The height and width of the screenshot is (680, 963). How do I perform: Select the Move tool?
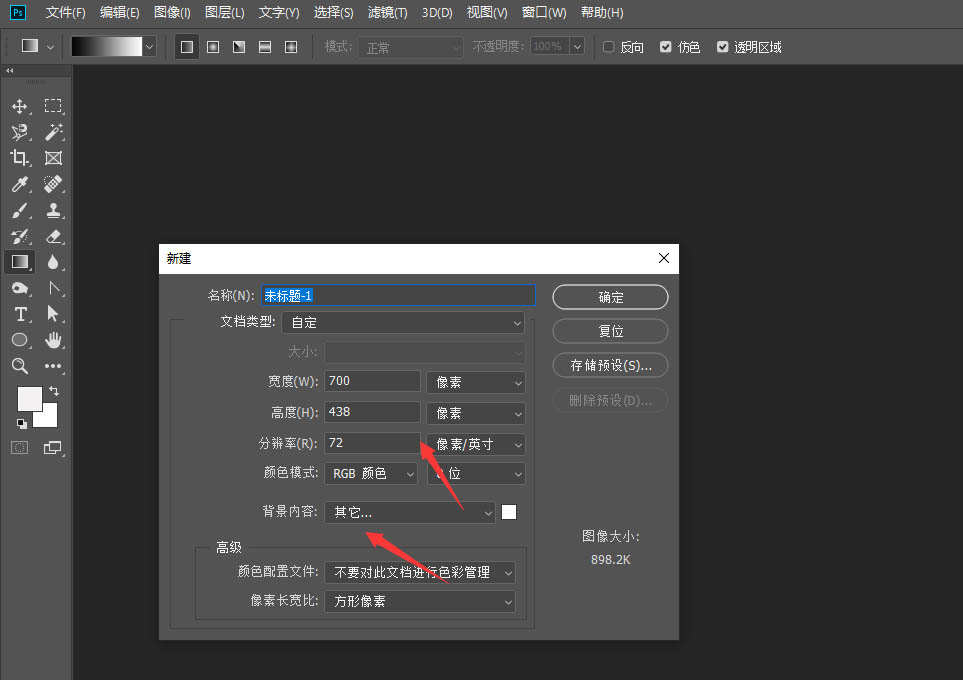(20, 105)
